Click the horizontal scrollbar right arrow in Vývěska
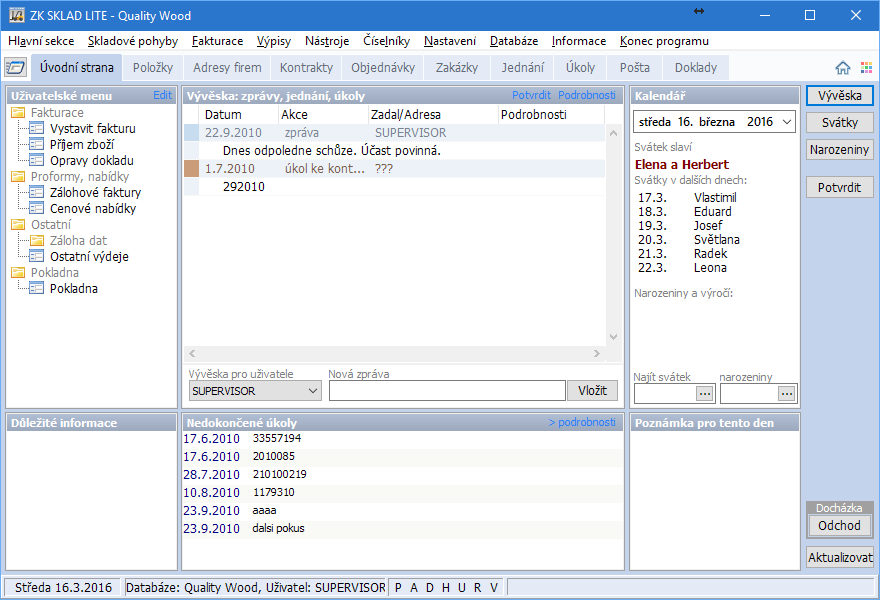The width and height of the screenshot is (880, 600). point(597,353)
